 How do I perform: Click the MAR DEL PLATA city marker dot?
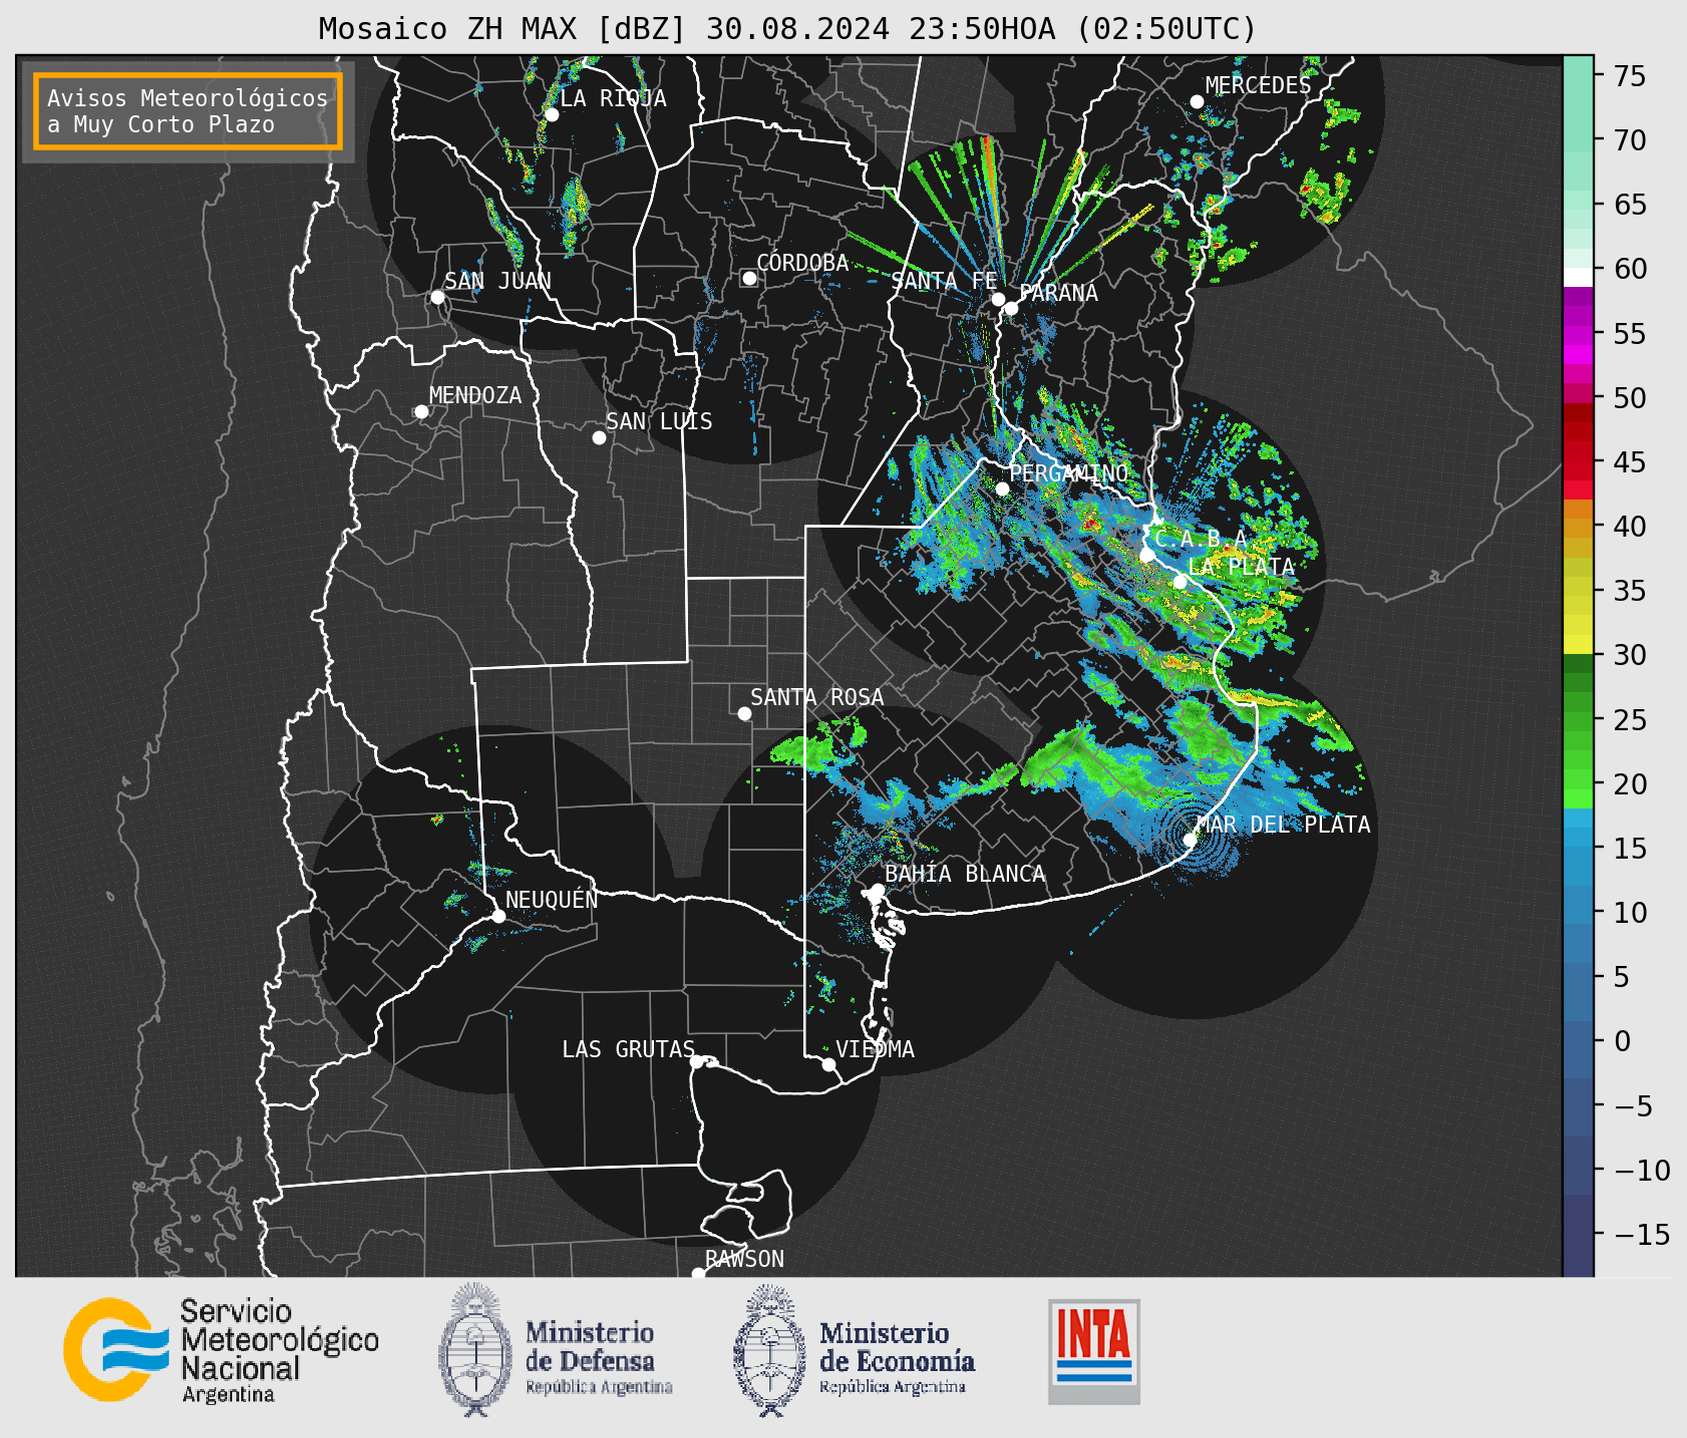tap(1190, 840)
